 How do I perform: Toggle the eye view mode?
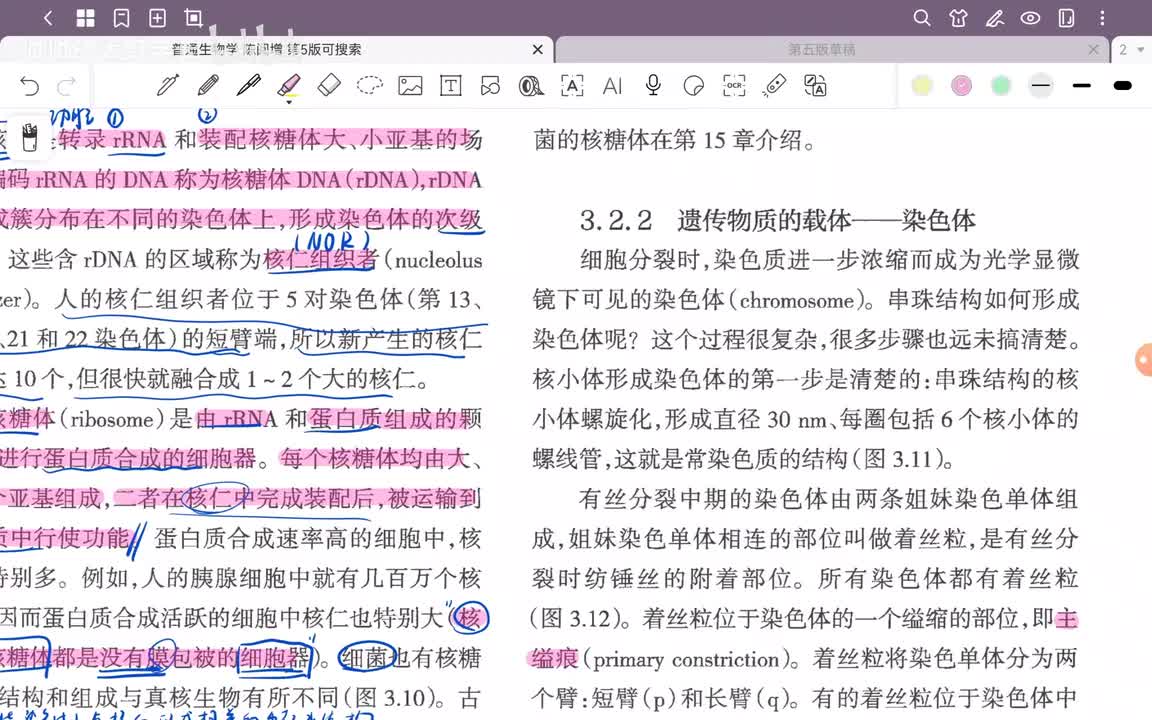(1030, 18)
